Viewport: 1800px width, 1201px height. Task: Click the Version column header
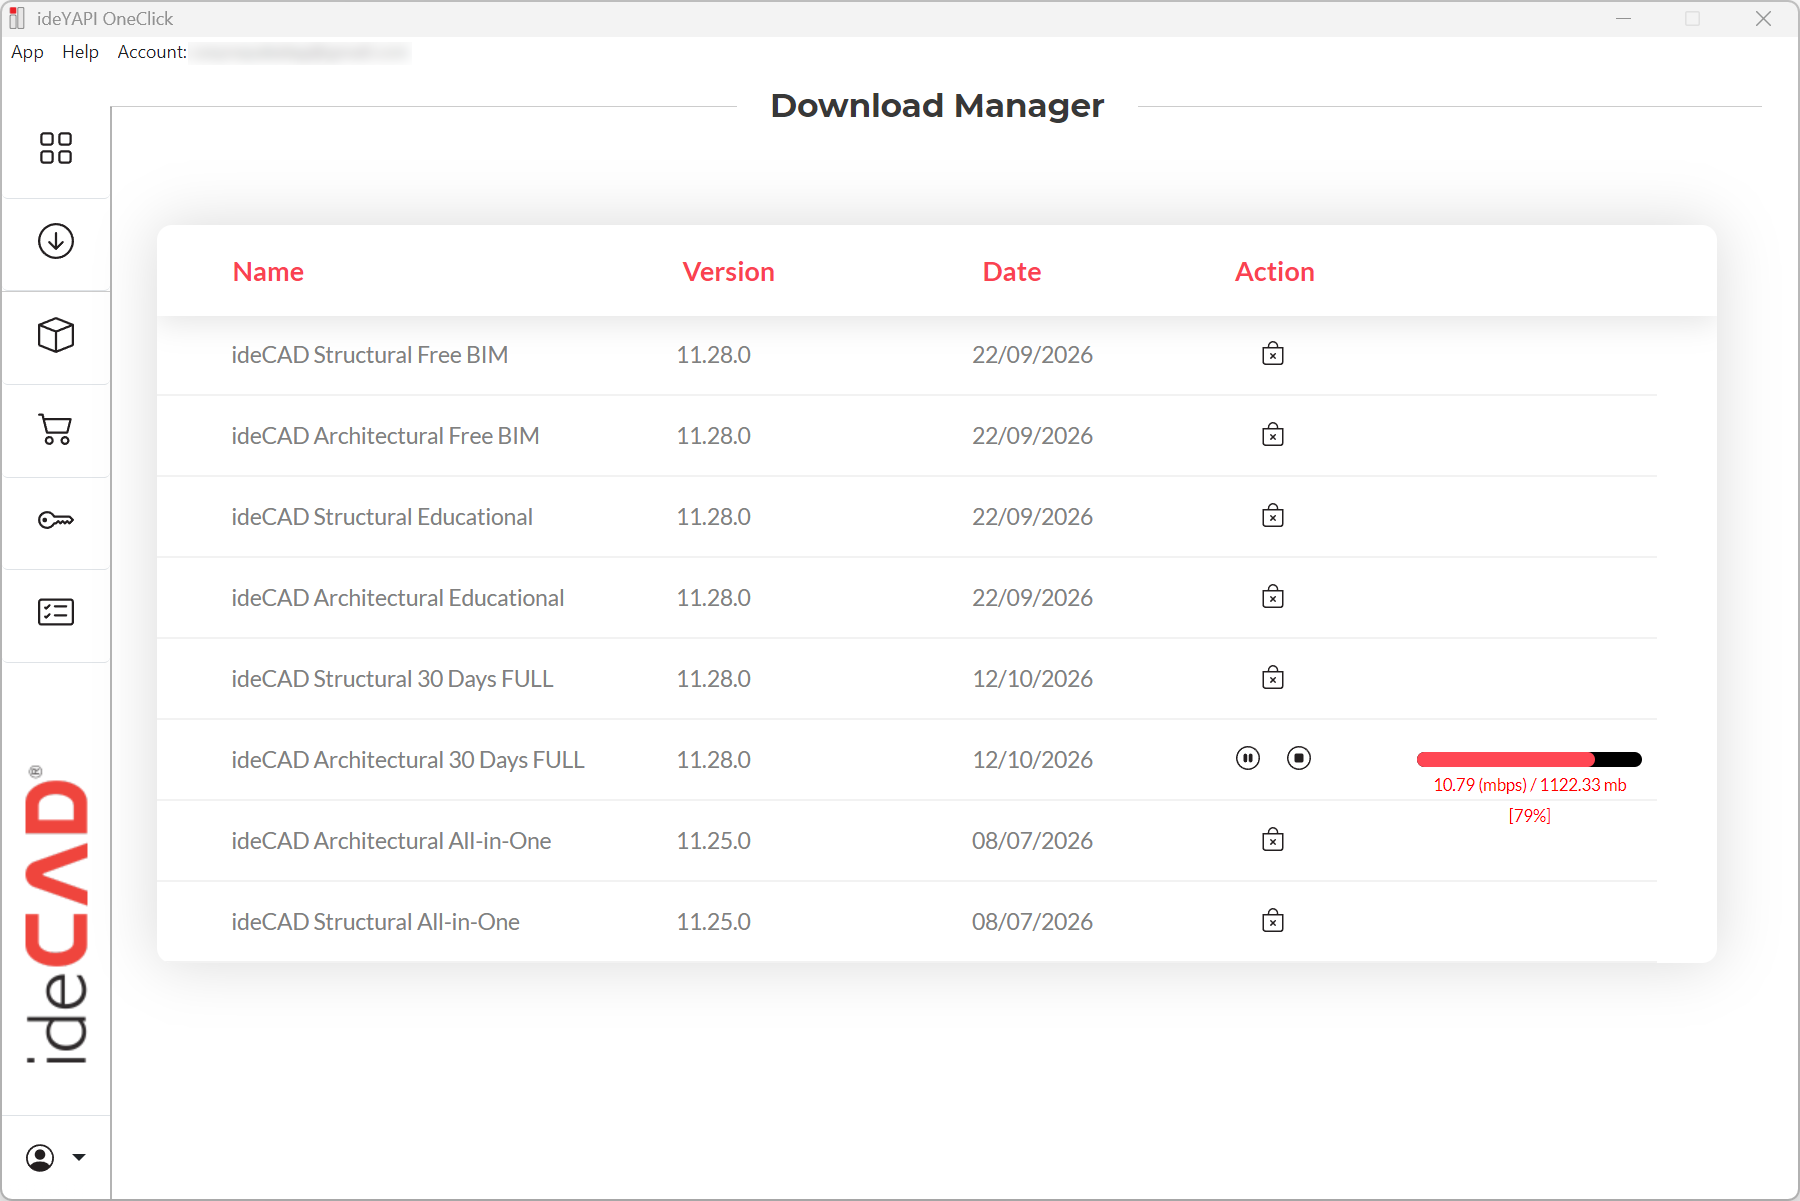pyautogui.click(x=728, y=272)
